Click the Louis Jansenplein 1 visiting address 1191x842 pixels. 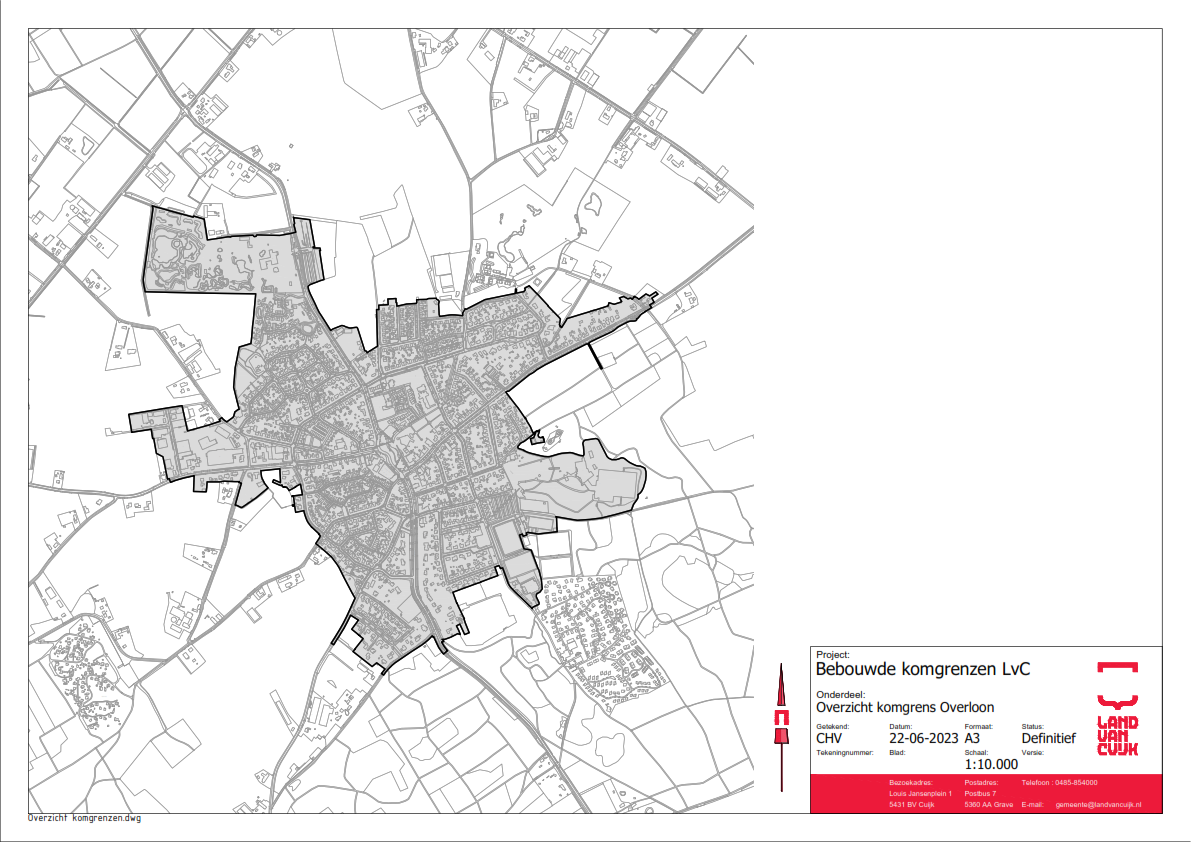coord(920,793)
